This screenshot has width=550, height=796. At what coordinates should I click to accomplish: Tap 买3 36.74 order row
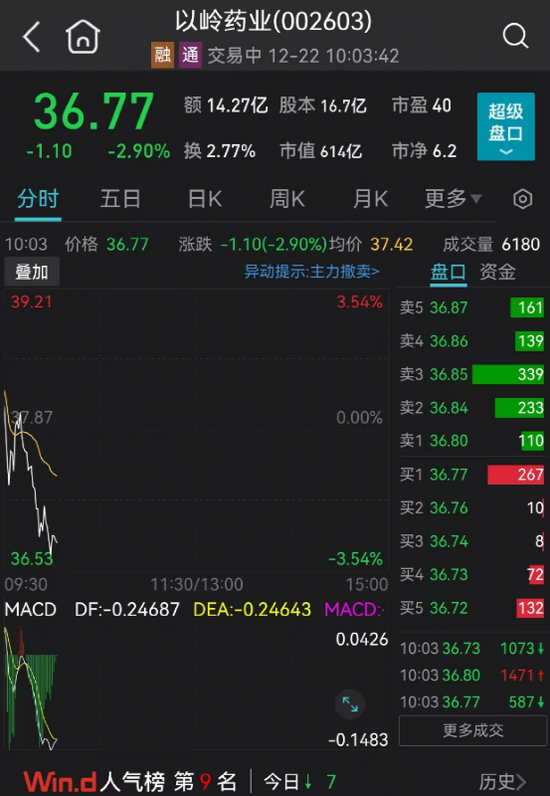click(x=472, y=541)
